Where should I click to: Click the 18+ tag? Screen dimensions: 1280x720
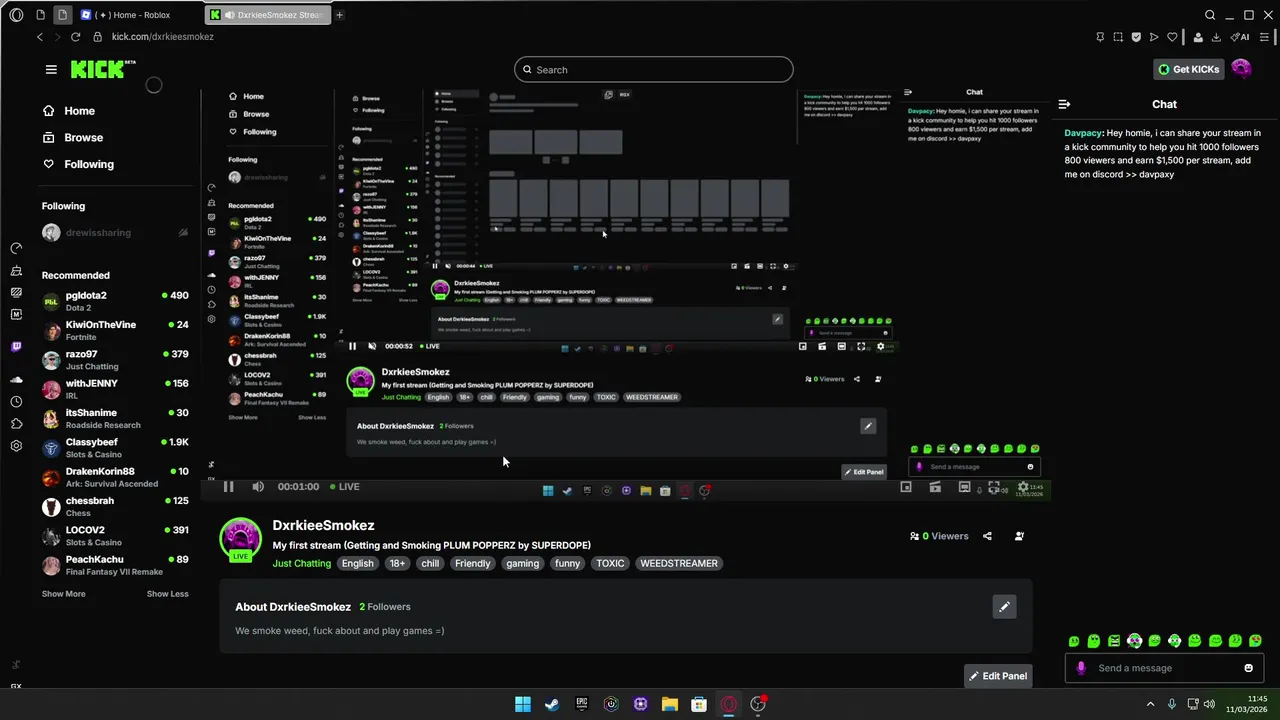[398, 564]
